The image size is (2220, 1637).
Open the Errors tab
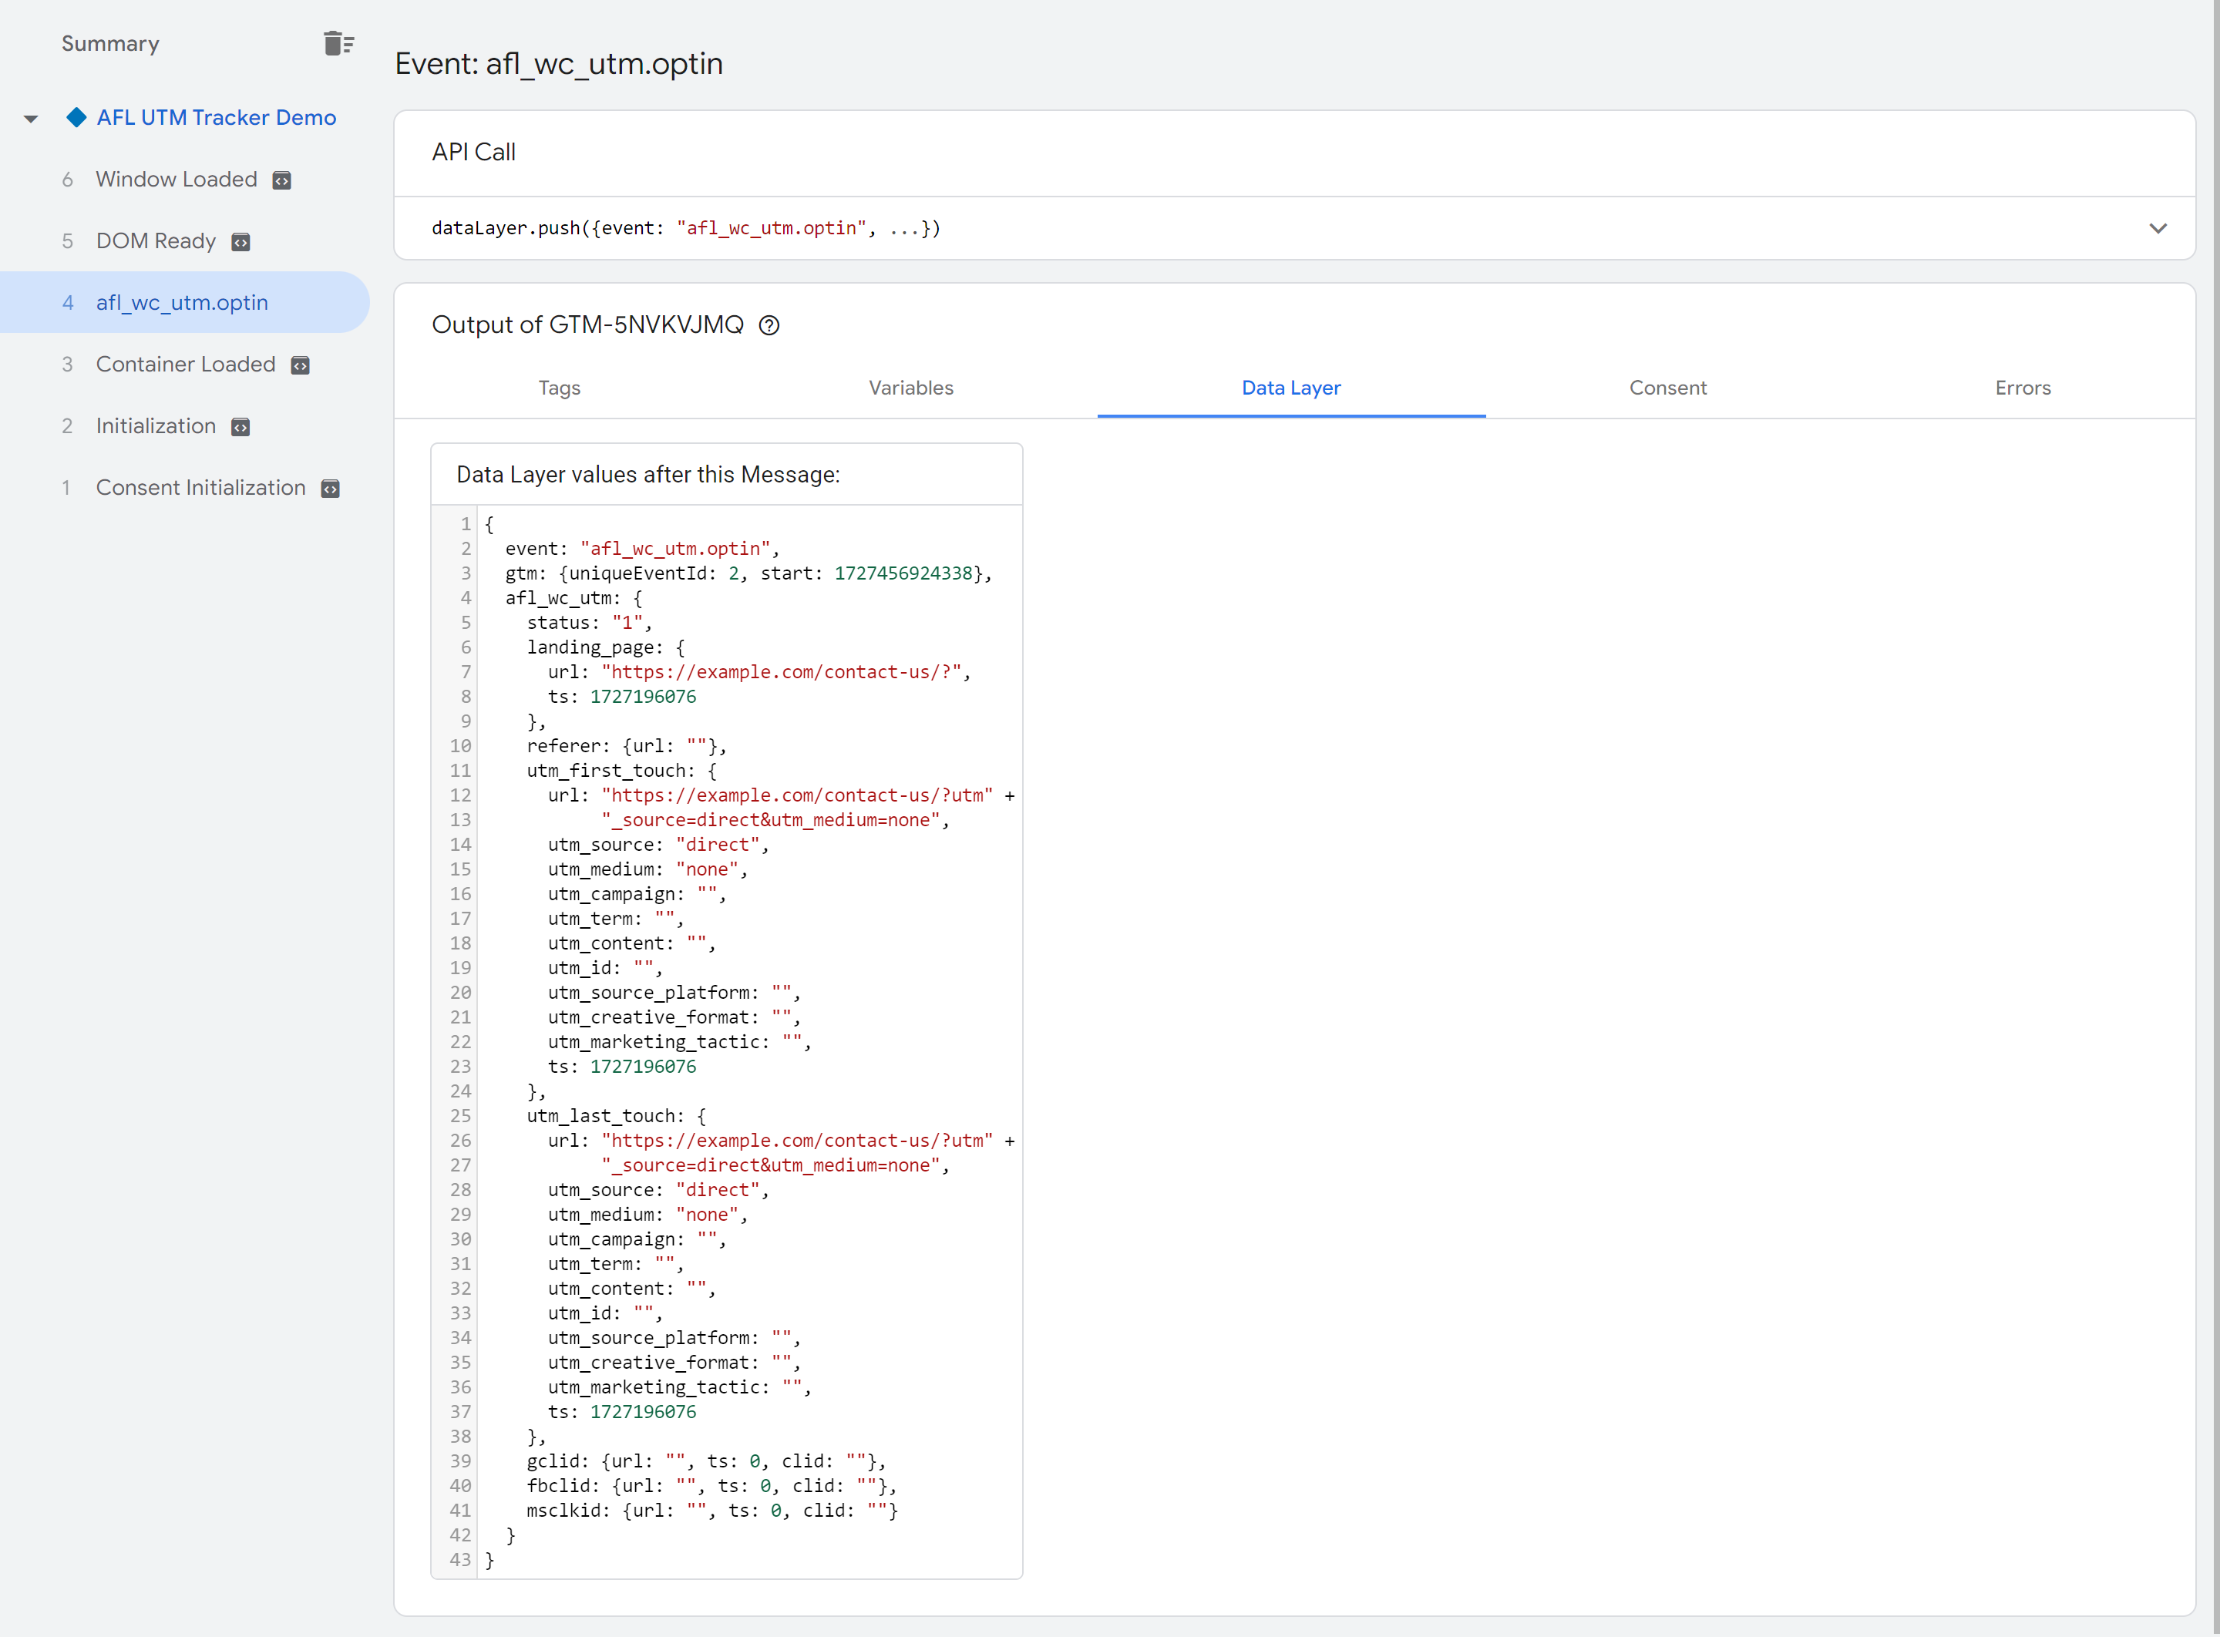pyautogui.click(x=2022, y=388)
